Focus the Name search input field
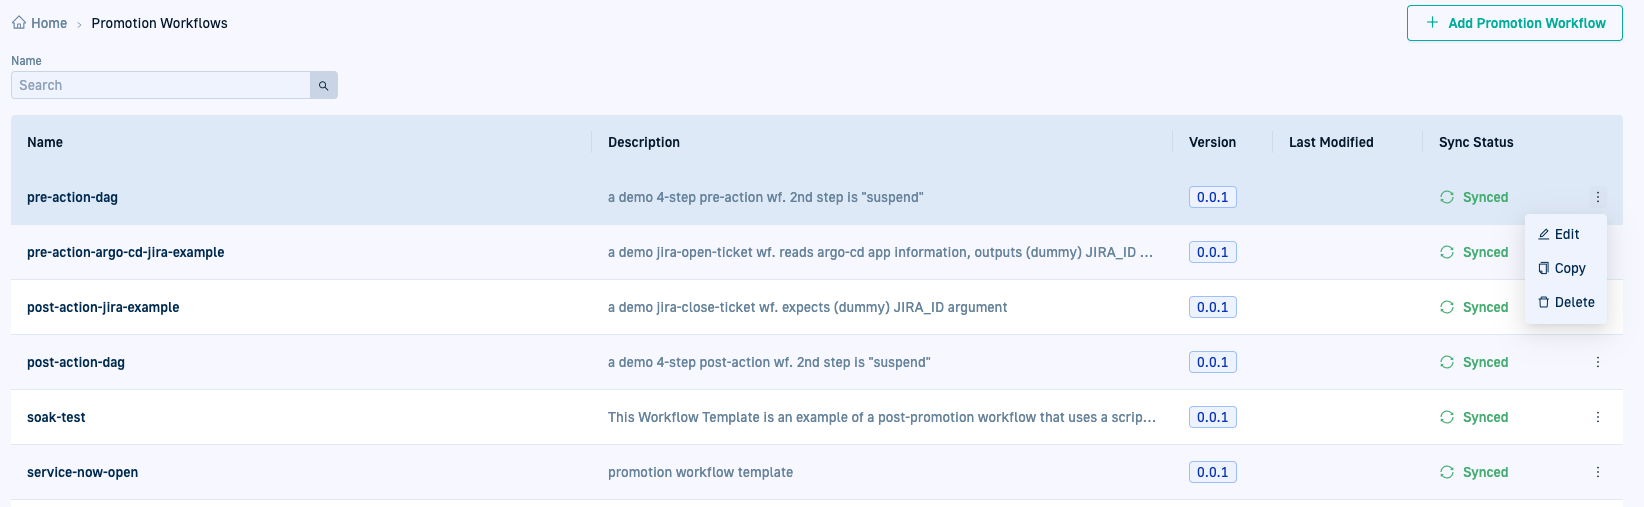 (x=161, y=86)
